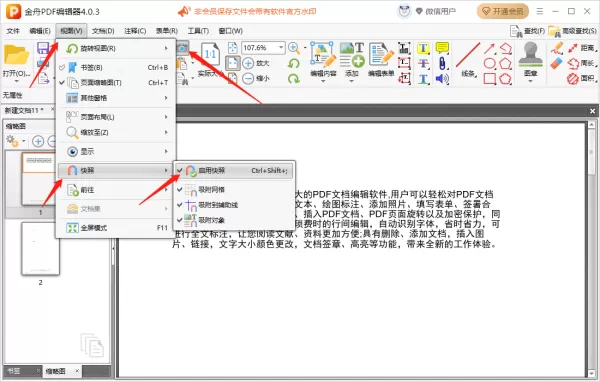
Task: Open the Edit (编辑) menu
Action: pyautogui.click(x=40, y=31)
